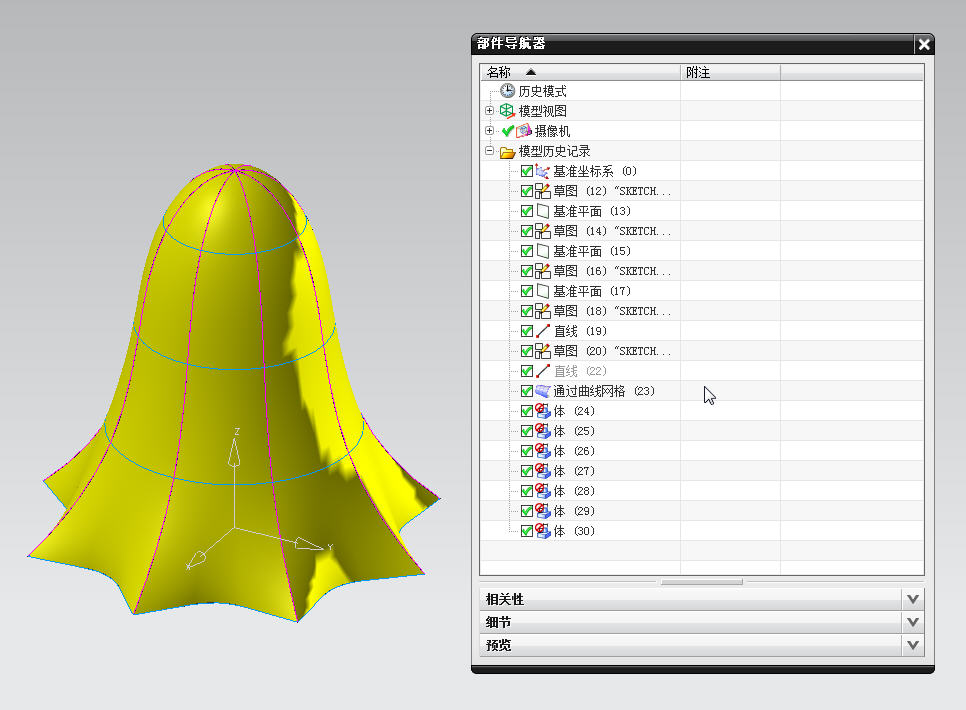Toggle the 体 (30) checkbox
The width and height of the screenshot is (966, 710).
(527, 531)
